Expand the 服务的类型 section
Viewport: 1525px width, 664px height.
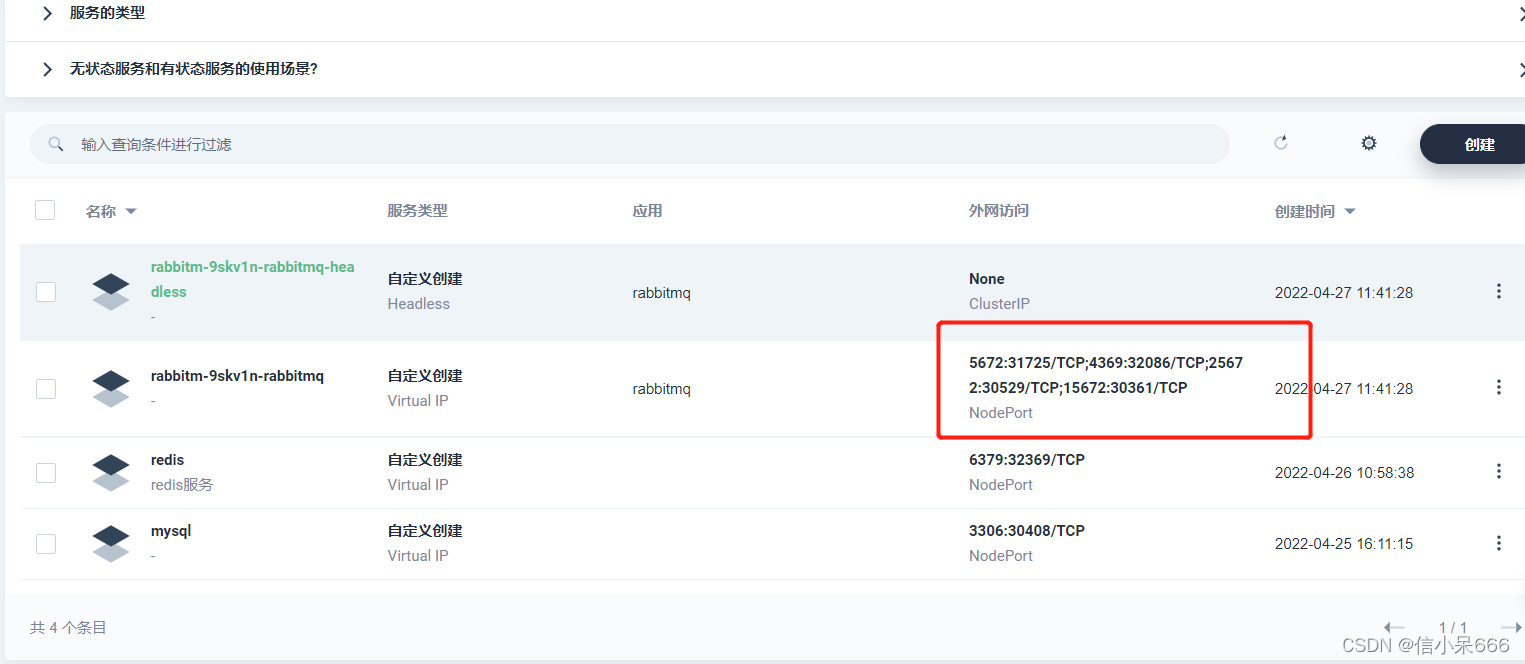click(47, 14)
